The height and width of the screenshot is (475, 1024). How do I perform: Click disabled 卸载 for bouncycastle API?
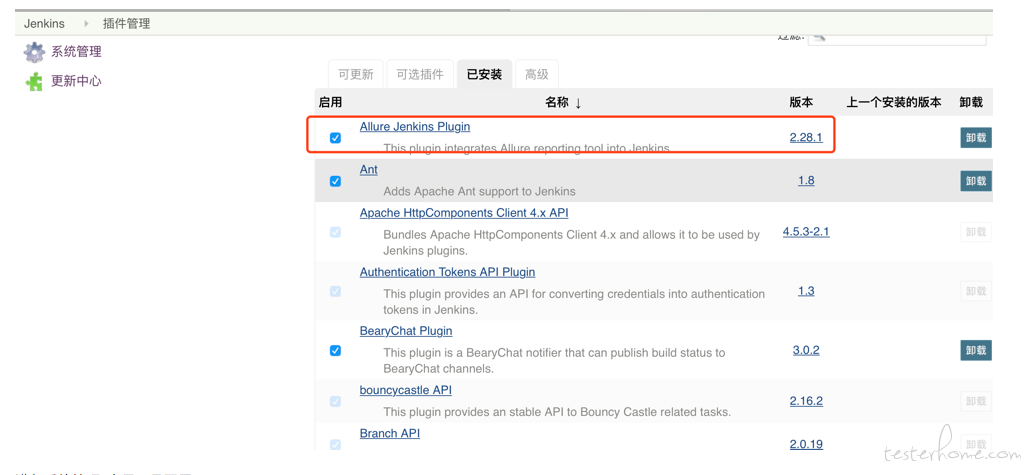976,401
